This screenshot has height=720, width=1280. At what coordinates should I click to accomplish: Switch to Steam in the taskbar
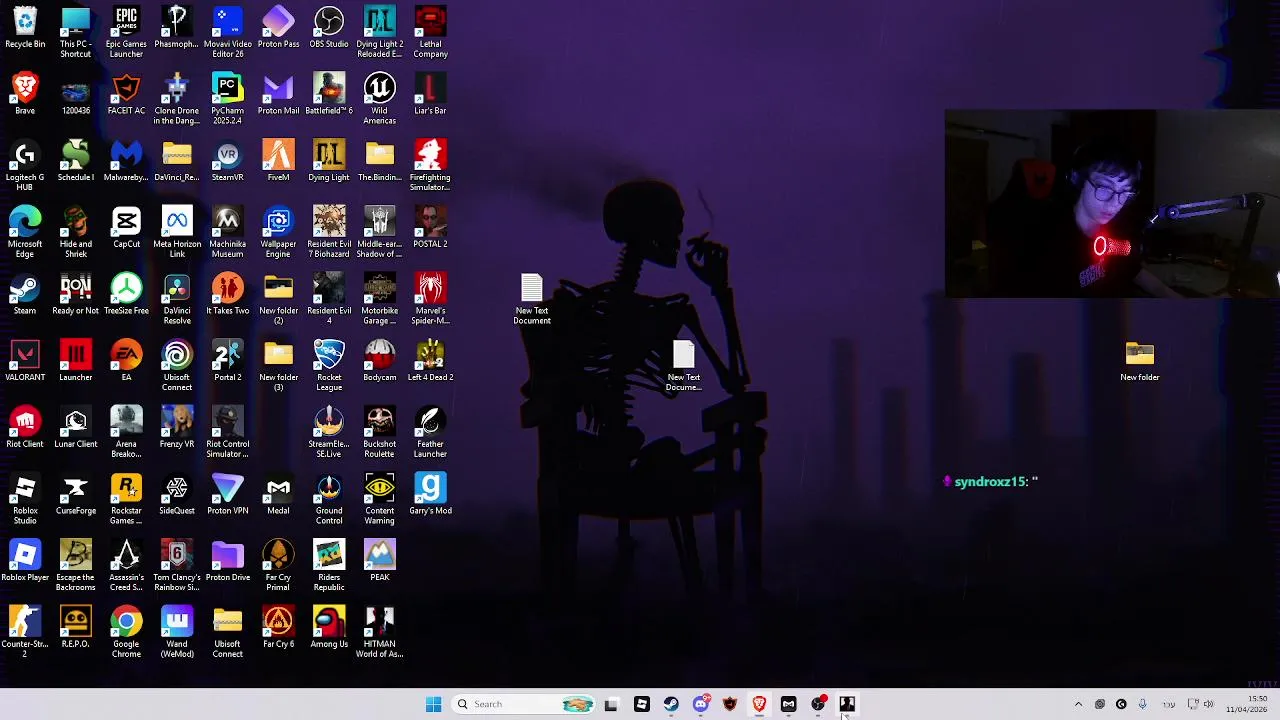671,704
